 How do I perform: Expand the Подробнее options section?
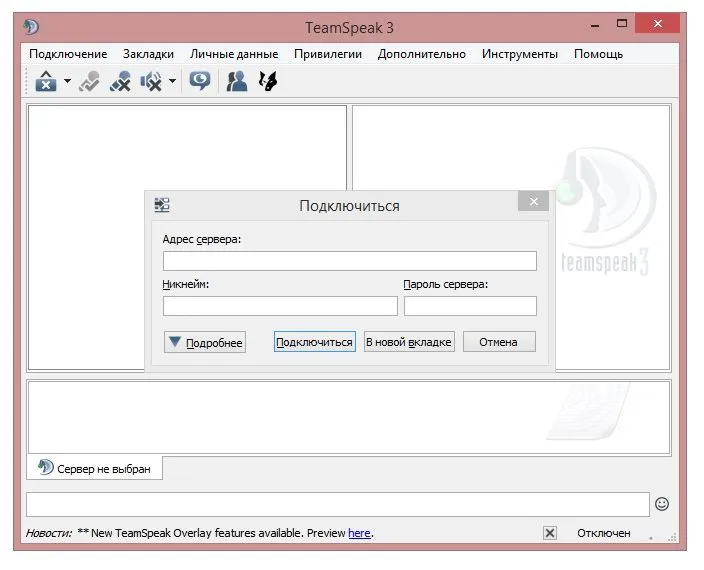[205, 342]
